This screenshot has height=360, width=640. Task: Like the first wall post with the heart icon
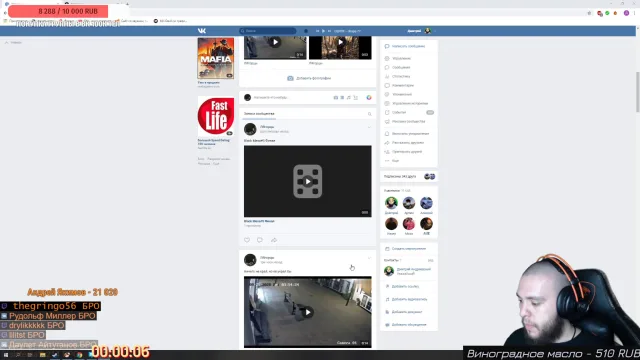point(247,240)
